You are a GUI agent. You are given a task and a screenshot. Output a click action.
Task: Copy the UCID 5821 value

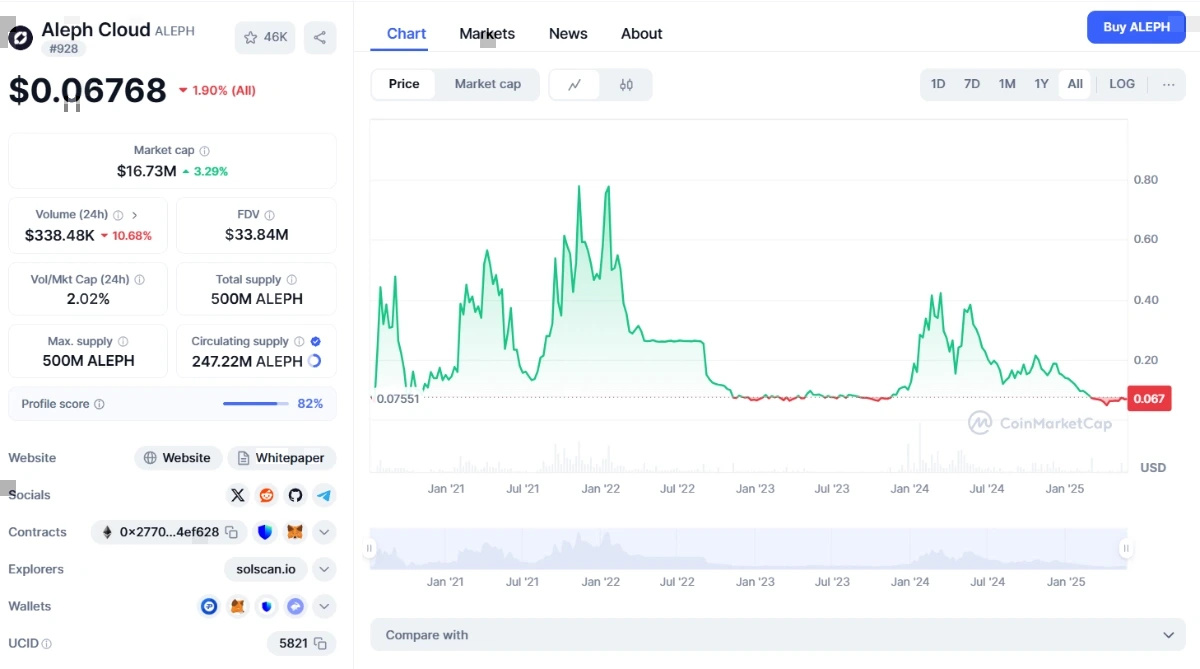point(320,643)
